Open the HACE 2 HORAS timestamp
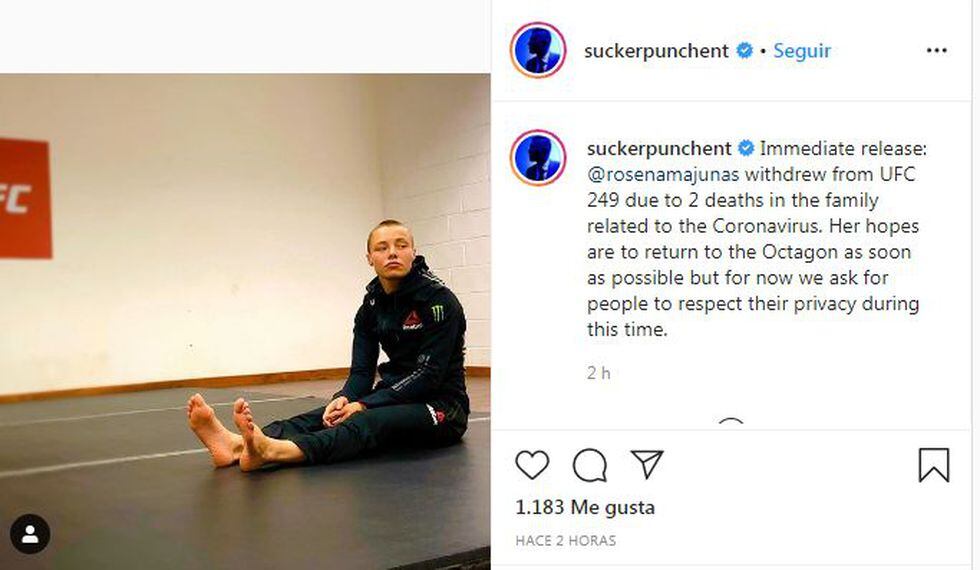The width and height of the screenshot is (980, 570). [x=566, y=541]
